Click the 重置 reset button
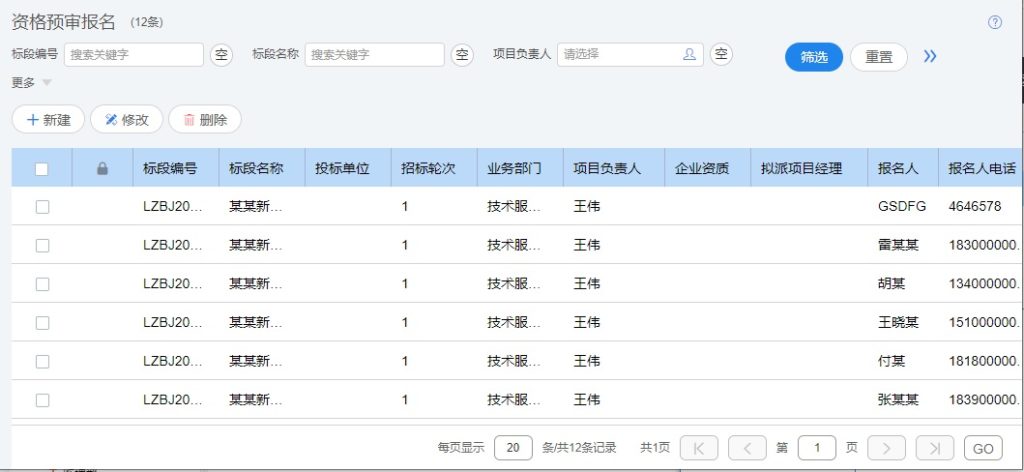 pyautogui.click(x=878, y=57)
